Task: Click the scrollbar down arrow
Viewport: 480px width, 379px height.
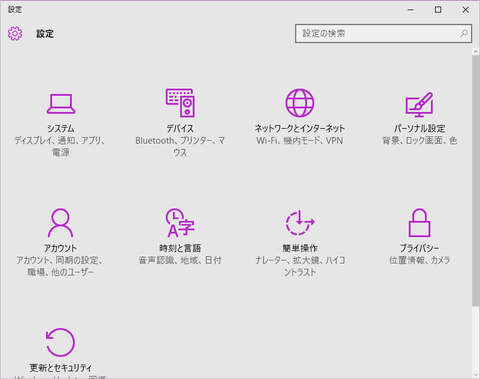Action: [476, 375]
